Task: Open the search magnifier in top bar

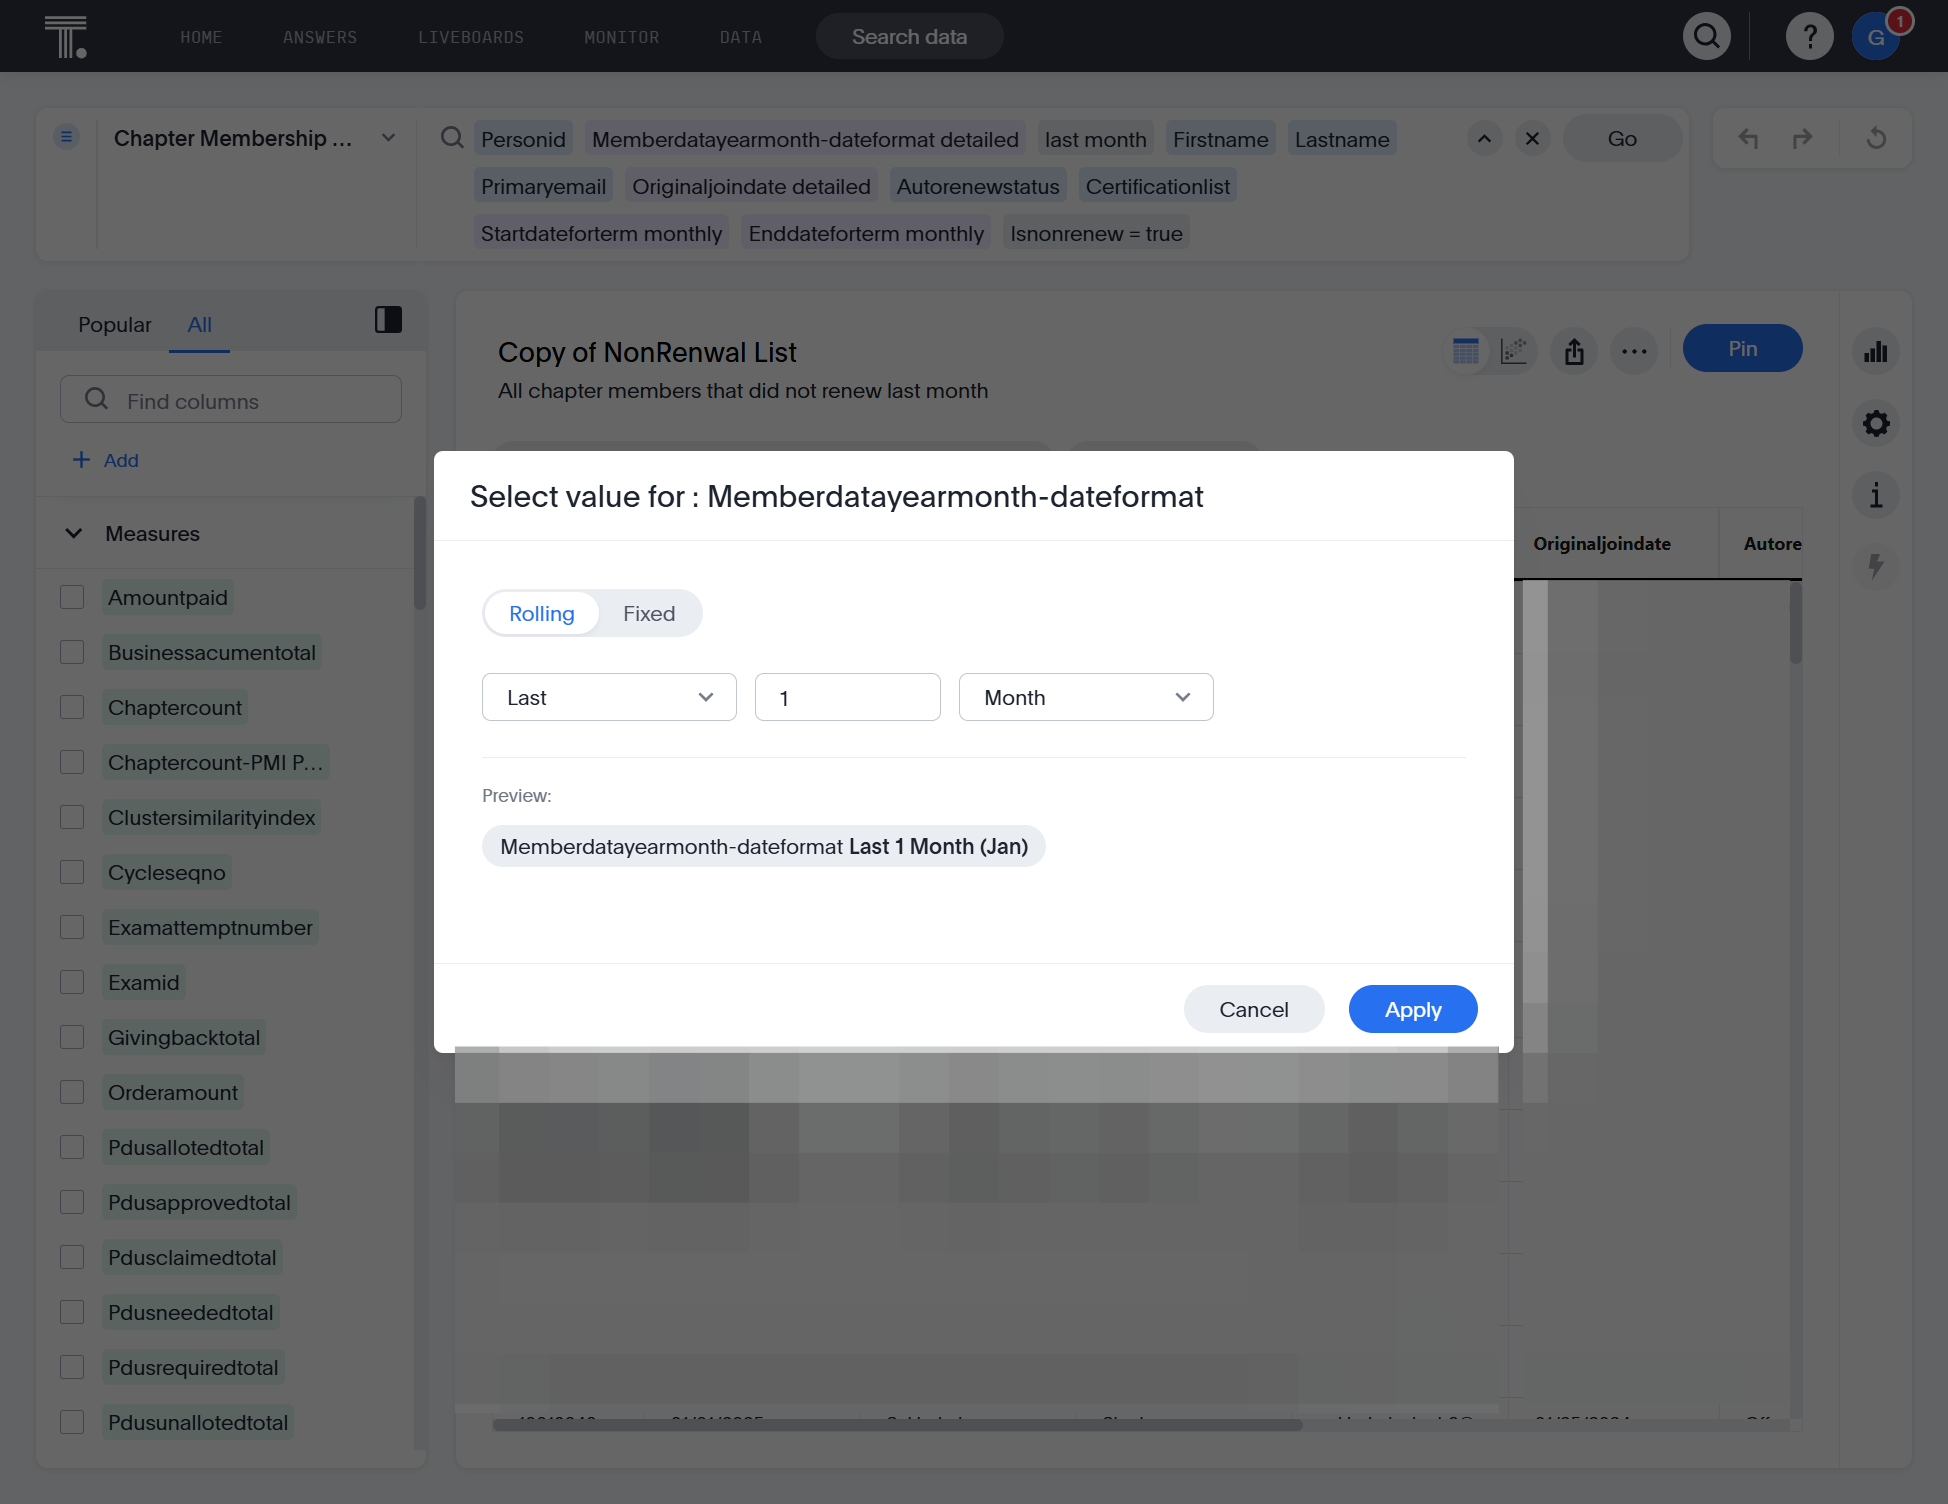Action: tap(1707, 37)
